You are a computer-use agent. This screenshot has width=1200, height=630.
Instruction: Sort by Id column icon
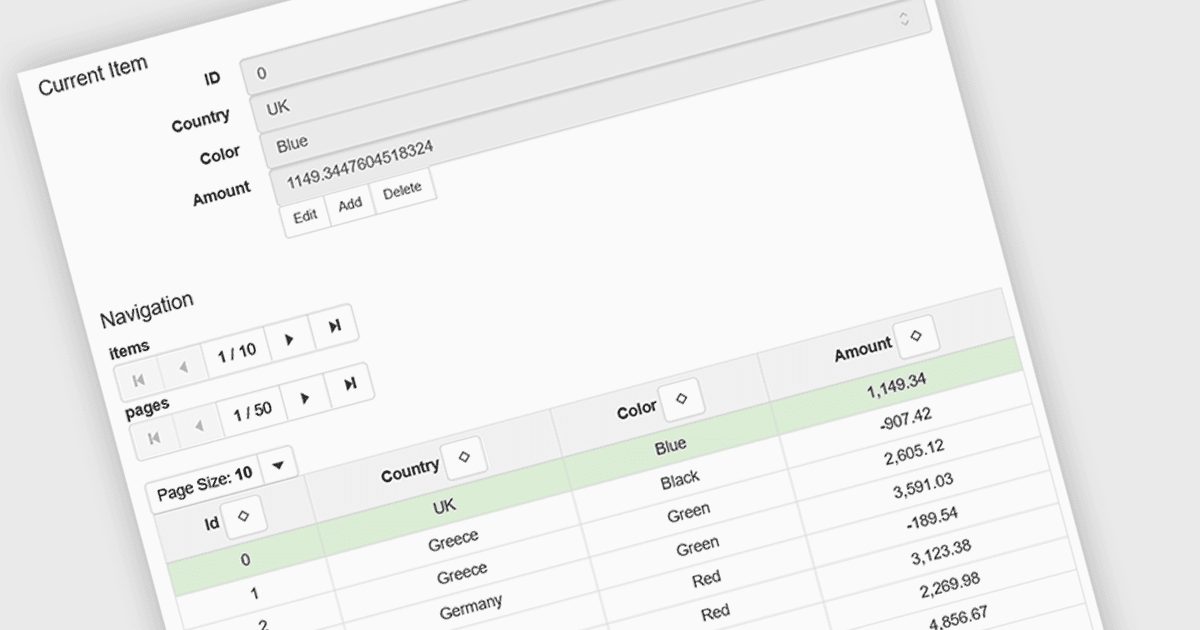point(243,515)
